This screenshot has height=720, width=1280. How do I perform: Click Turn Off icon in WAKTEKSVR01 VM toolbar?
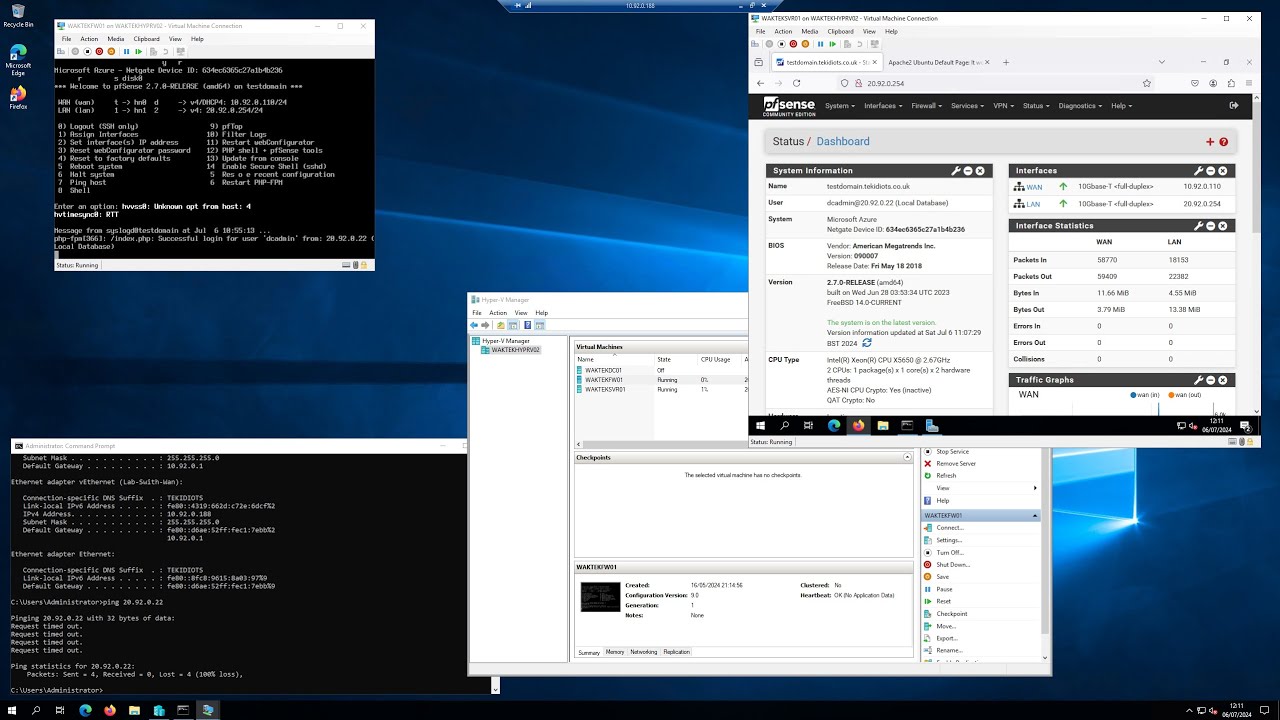click(781, 44)
